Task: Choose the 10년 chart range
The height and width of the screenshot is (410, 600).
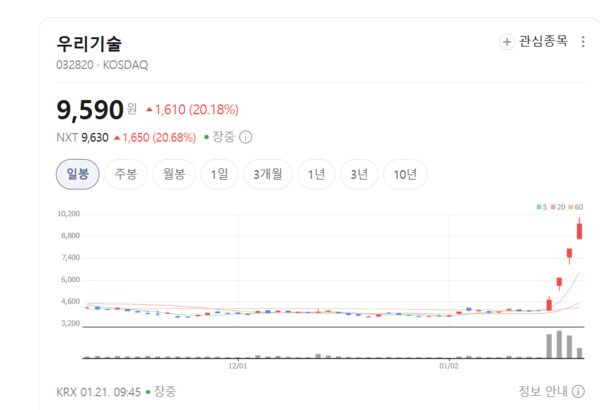Action: click(x=405, y=175)
